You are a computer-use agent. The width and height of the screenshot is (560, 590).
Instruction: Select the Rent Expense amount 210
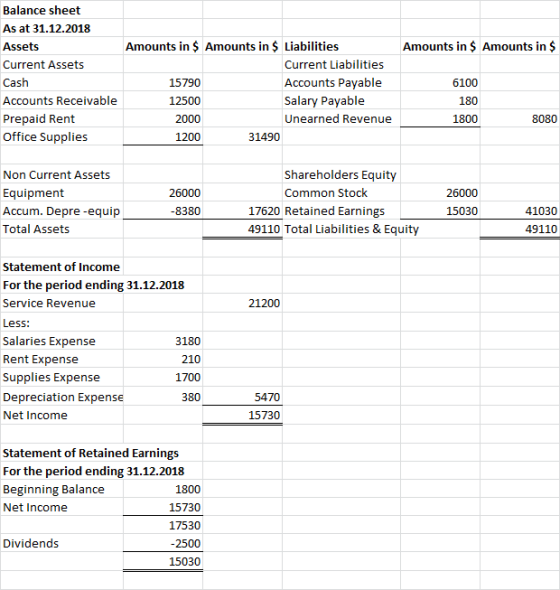coord(191,359)
